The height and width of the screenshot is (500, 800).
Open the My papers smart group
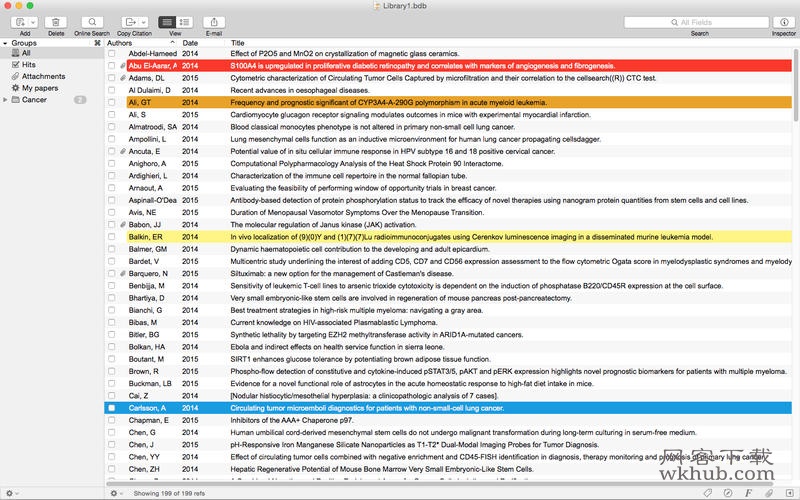coord(52,88)
